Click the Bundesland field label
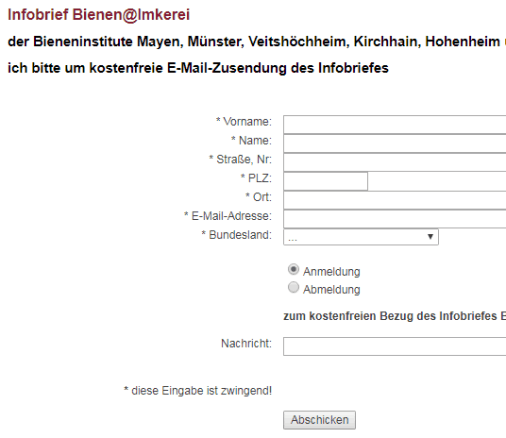The width and height of the screenshot is (506, 438). tap(236, 235)
